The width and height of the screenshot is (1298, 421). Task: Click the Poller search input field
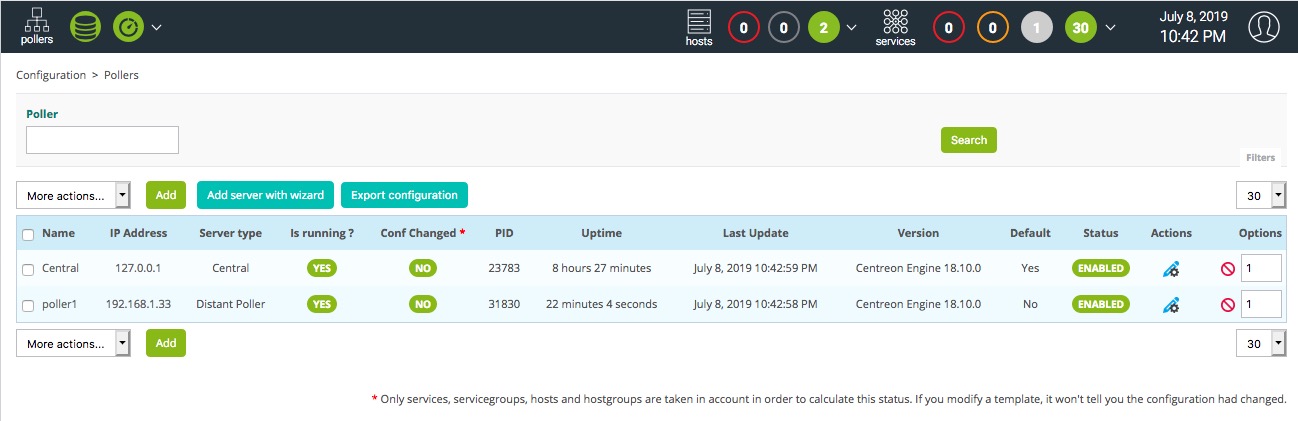(x=102, y=140)
